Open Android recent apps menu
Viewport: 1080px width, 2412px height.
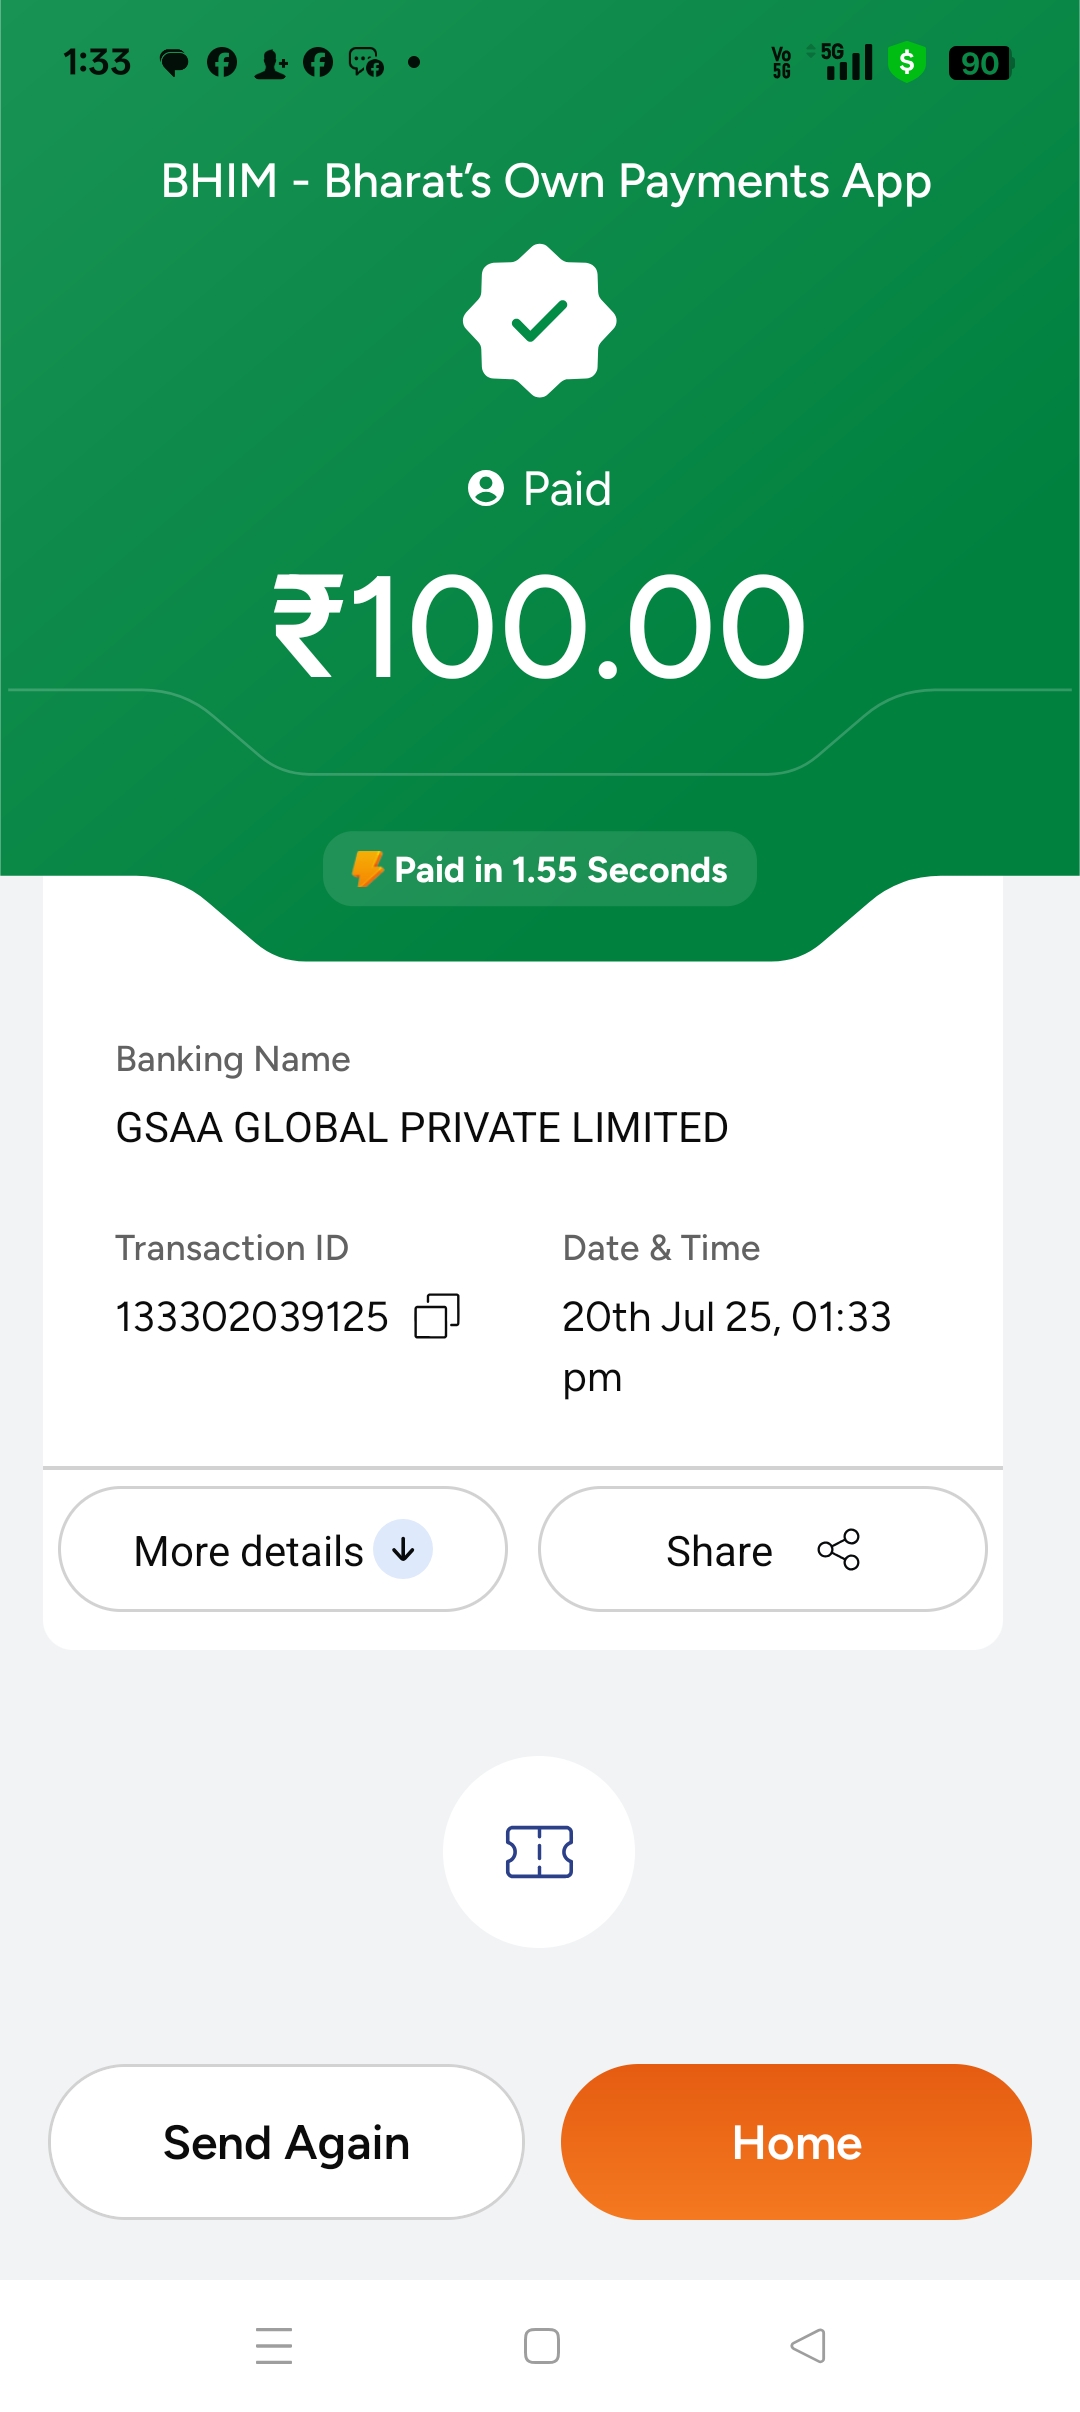pyautogui.click(x=274, y=2345)
